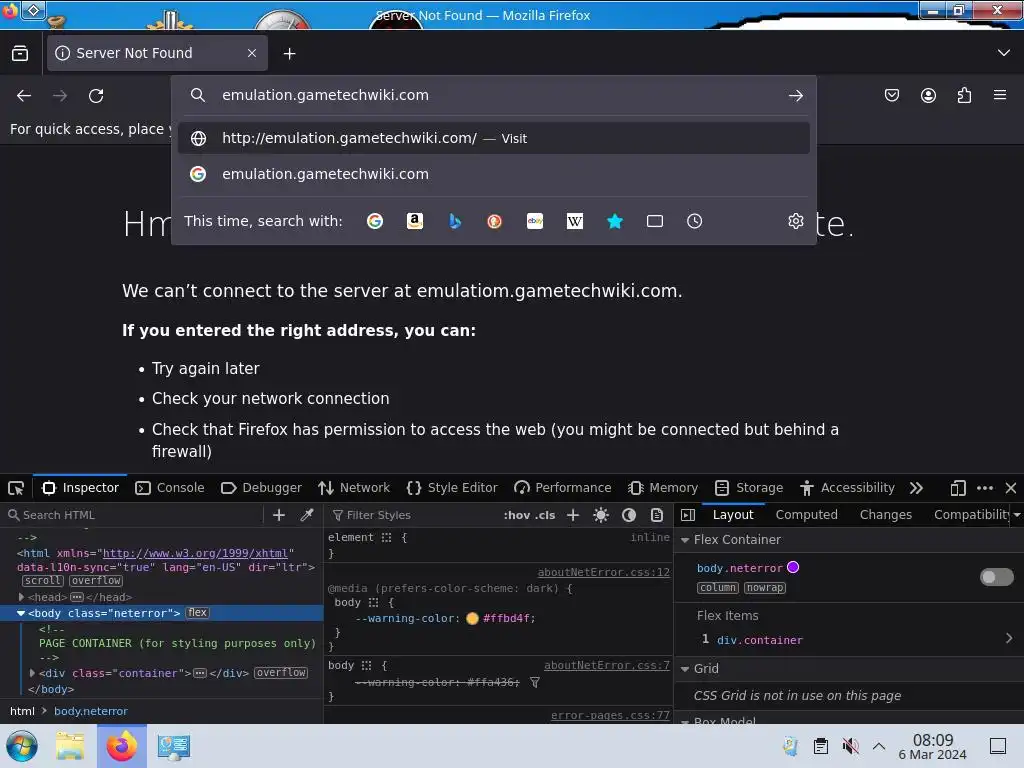
Task: Toggle .cls class panel
Action: pyautogui.click(x=545, y=515)
